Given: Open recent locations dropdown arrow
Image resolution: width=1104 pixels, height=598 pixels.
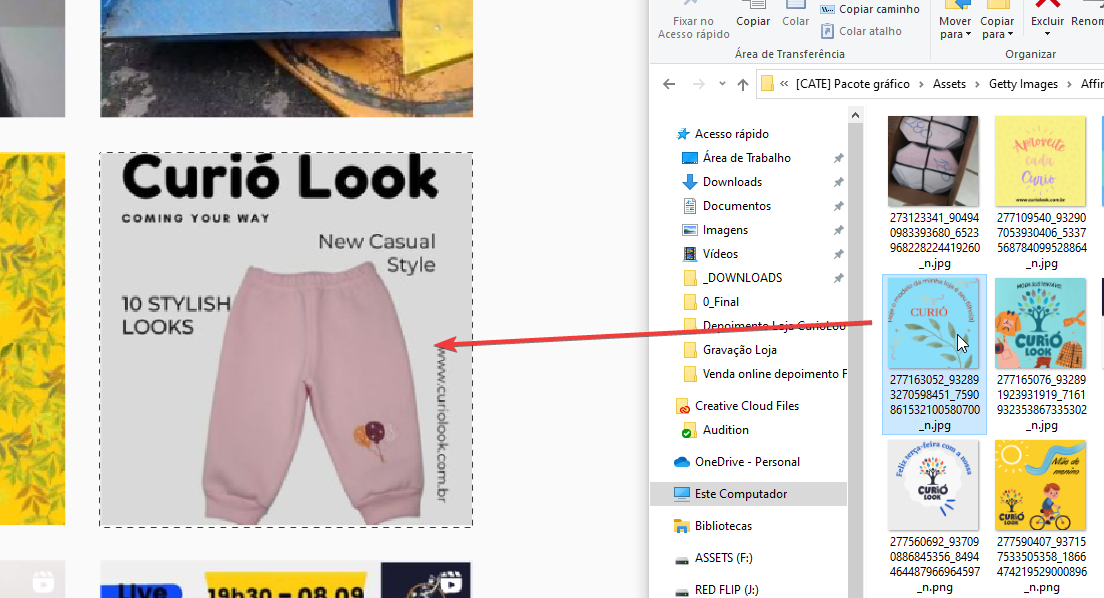Looking at the screenshot, I should coord(722,84).
